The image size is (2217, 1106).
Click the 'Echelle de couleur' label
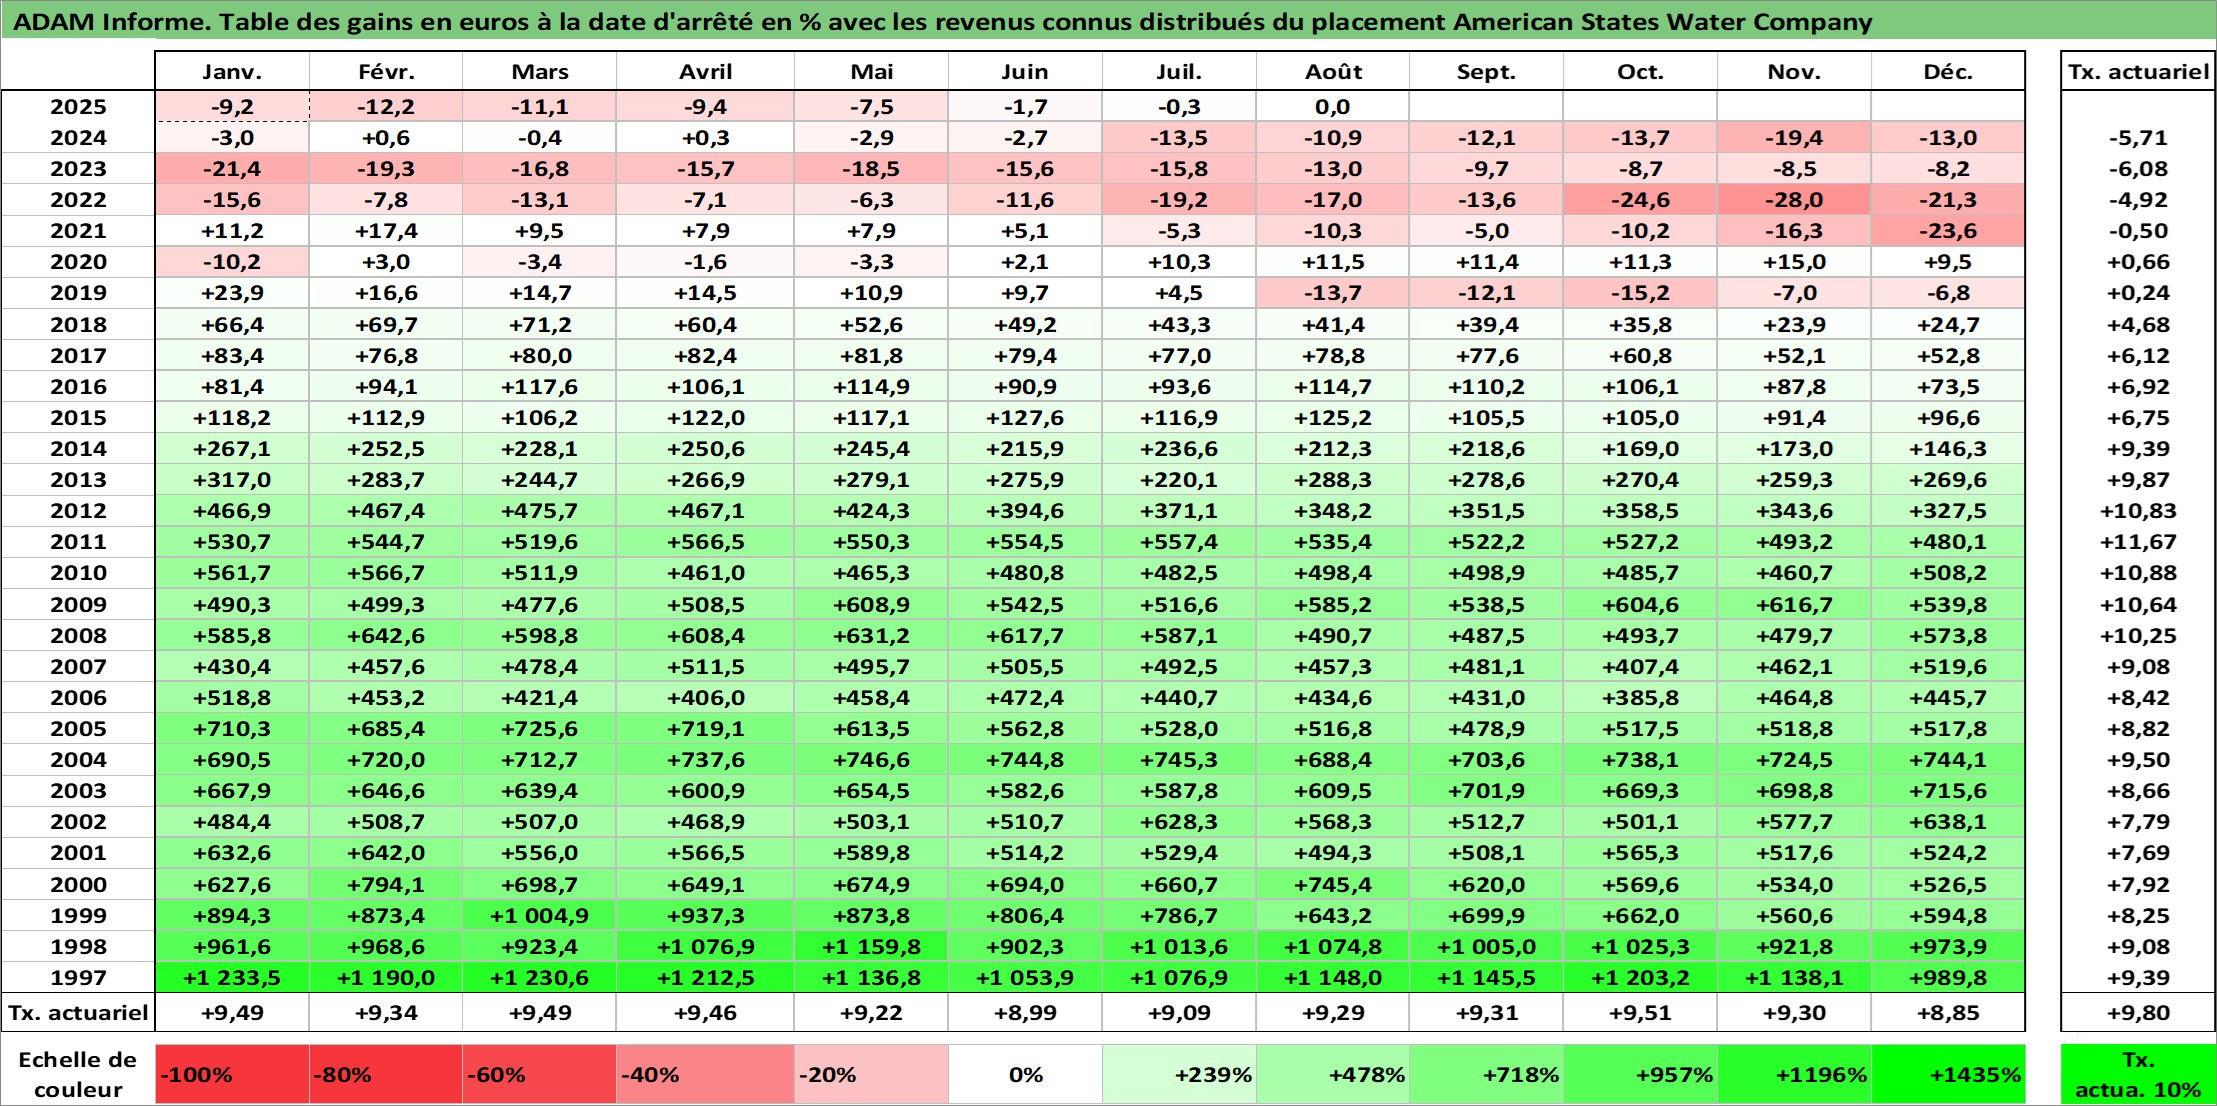(x=78, y=1075)
